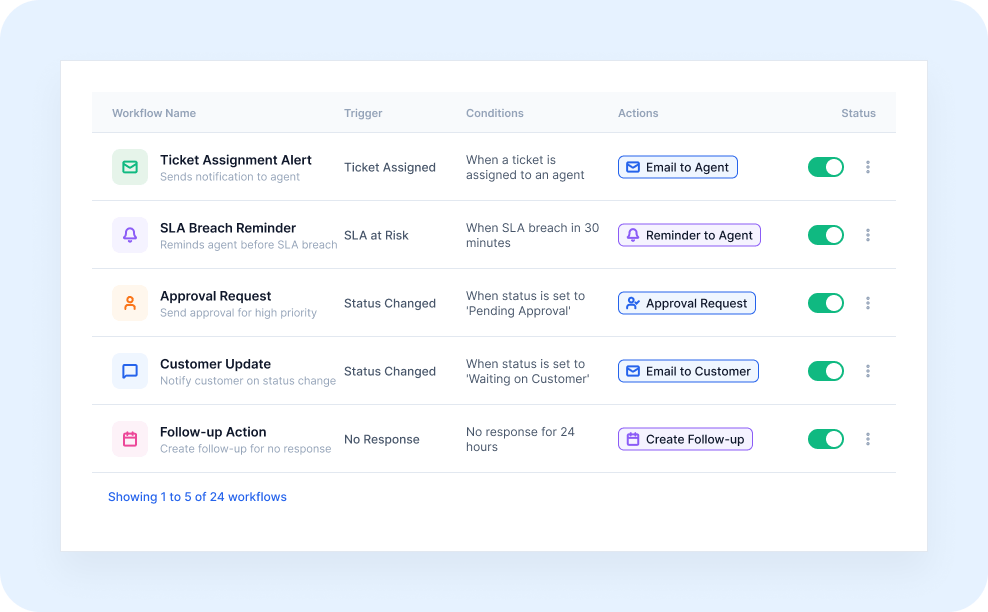Turn off the SLA Breach Reminder toggle

click(x=825, y=235)
